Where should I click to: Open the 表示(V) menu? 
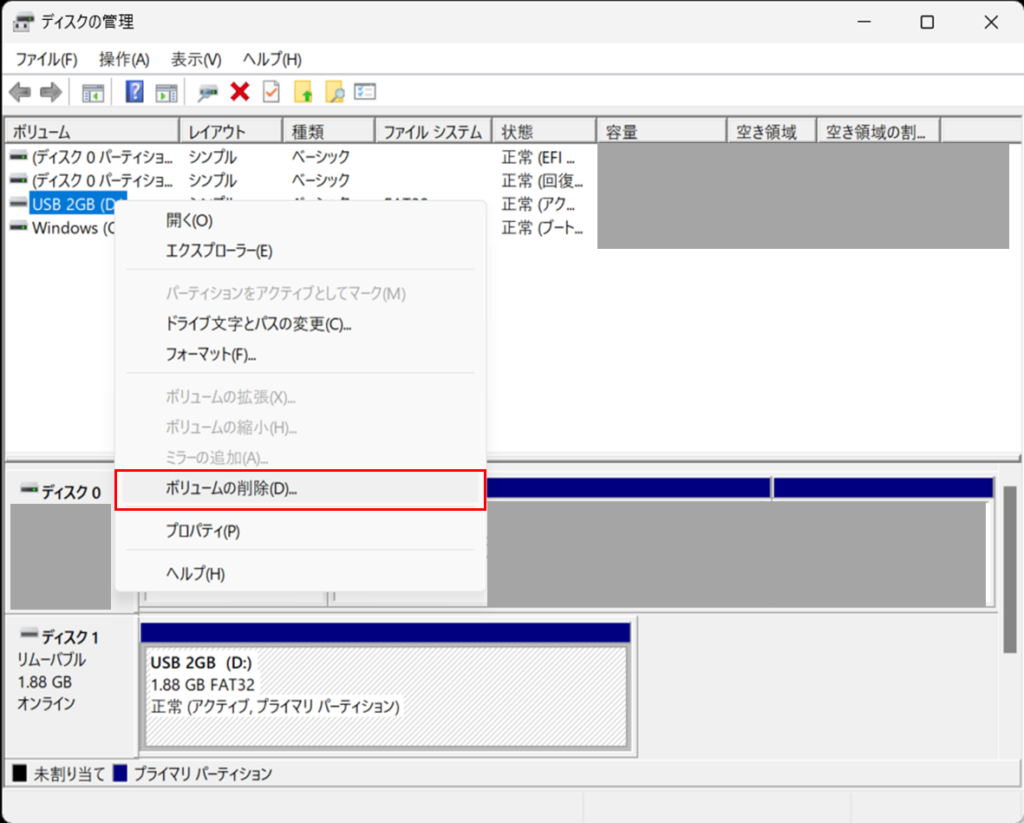(x=196, y=59)
